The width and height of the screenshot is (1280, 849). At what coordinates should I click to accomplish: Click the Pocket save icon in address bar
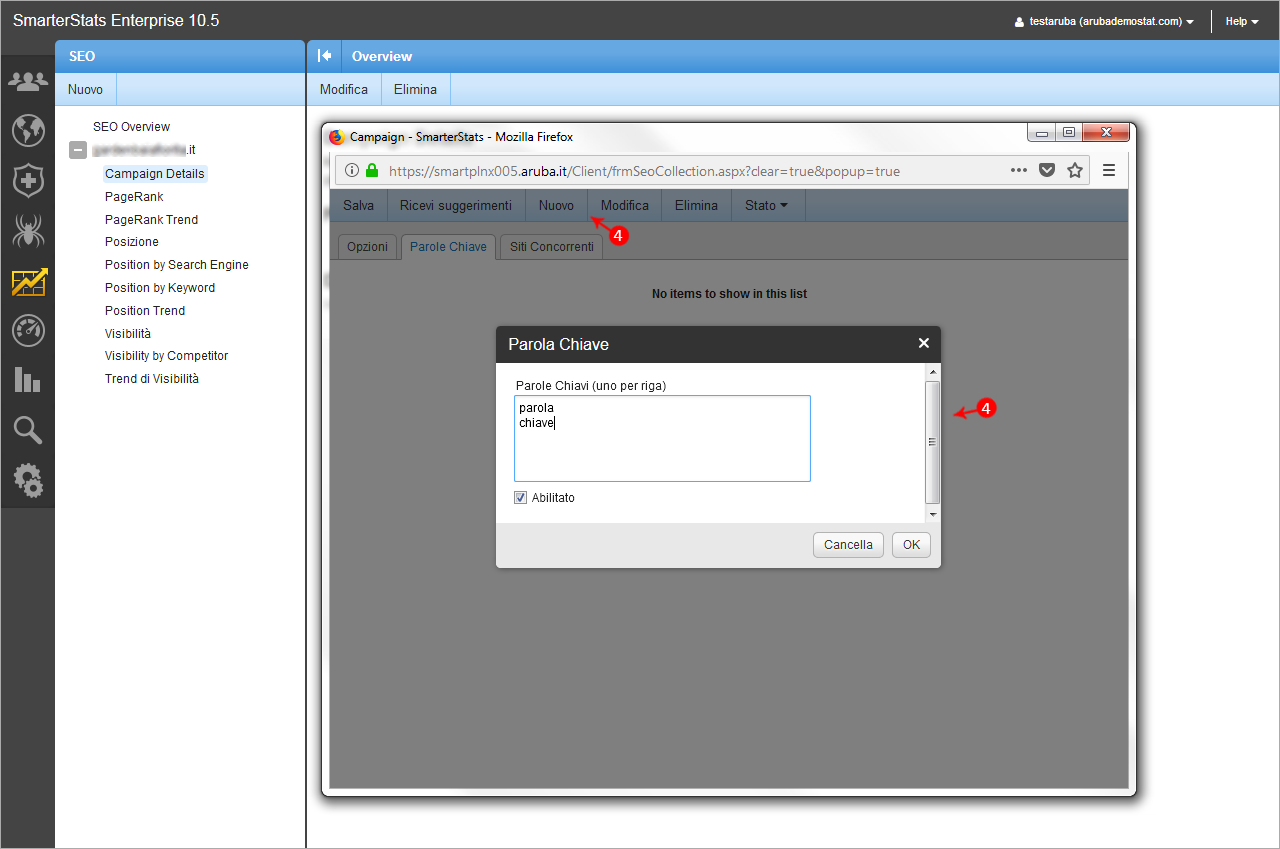tap(1047, 170)
